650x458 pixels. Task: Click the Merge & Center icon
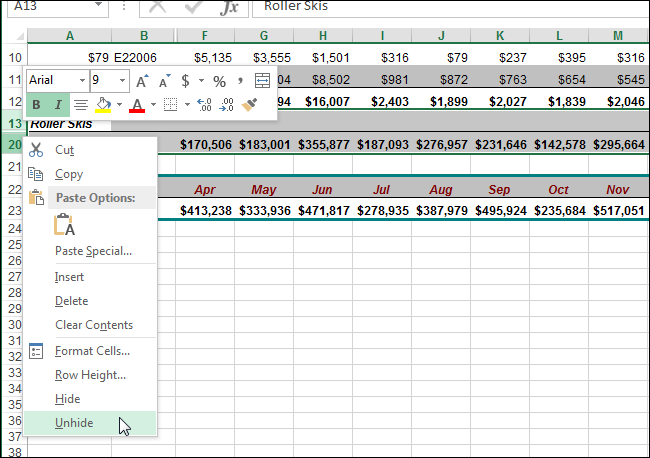pos(262,80)
